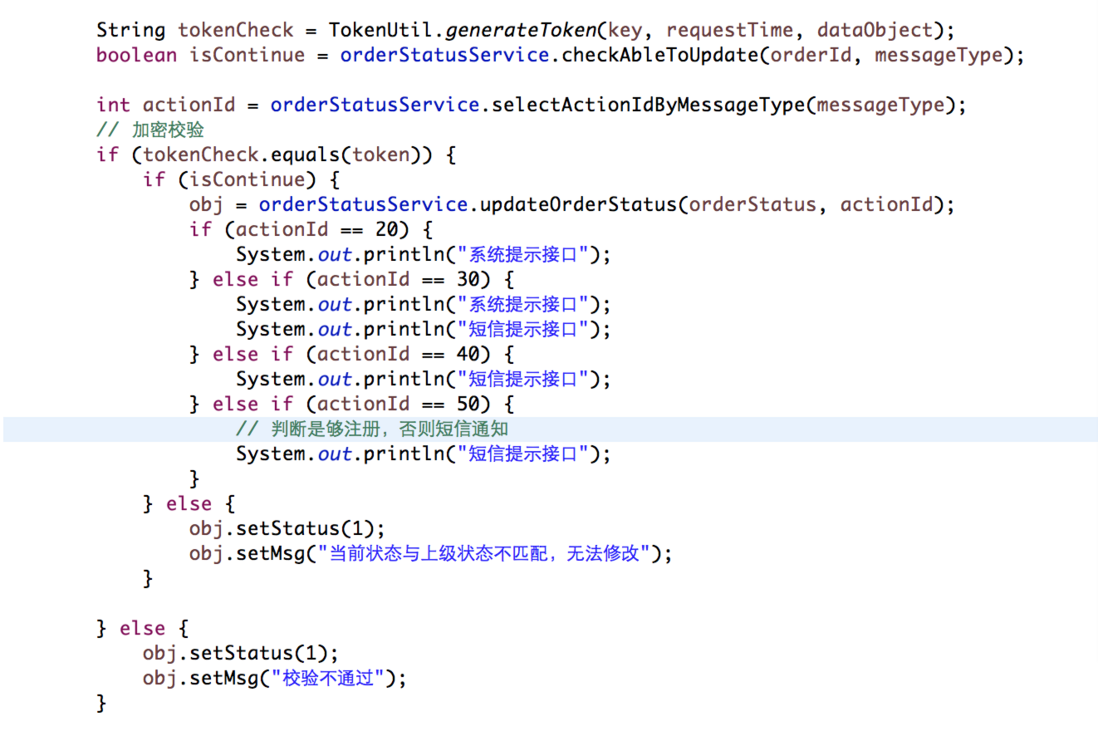Click "短信提示接口" string below the 判断是够注册 comment

522,454
